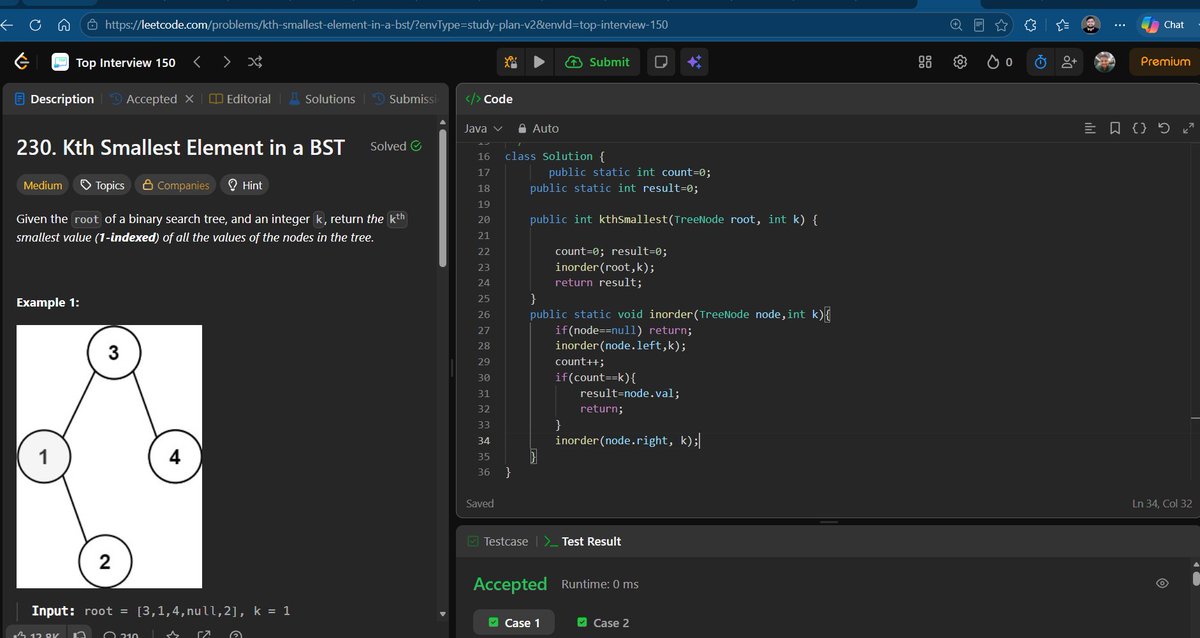Open LeetCode settings gear
Image resolution: width=1200 pixels, height=638 pixels.
pyautogui.click(x=960, y=62)
